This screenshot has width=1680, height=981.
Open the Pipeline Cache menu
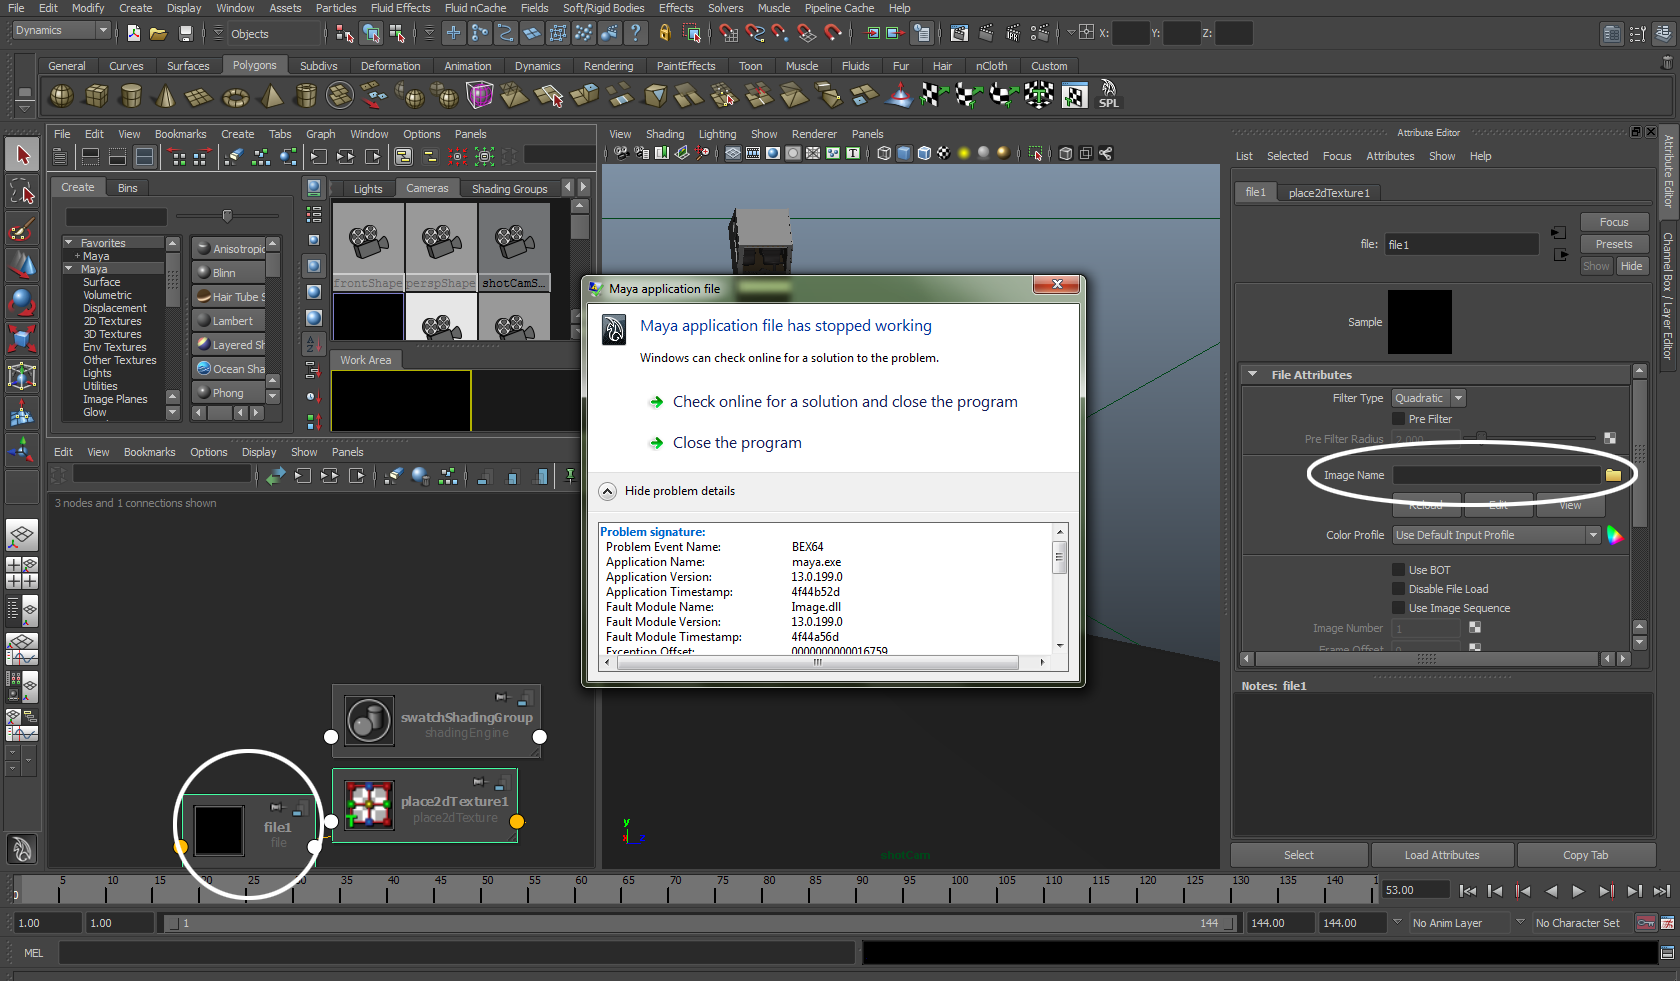tap(839, 8)
